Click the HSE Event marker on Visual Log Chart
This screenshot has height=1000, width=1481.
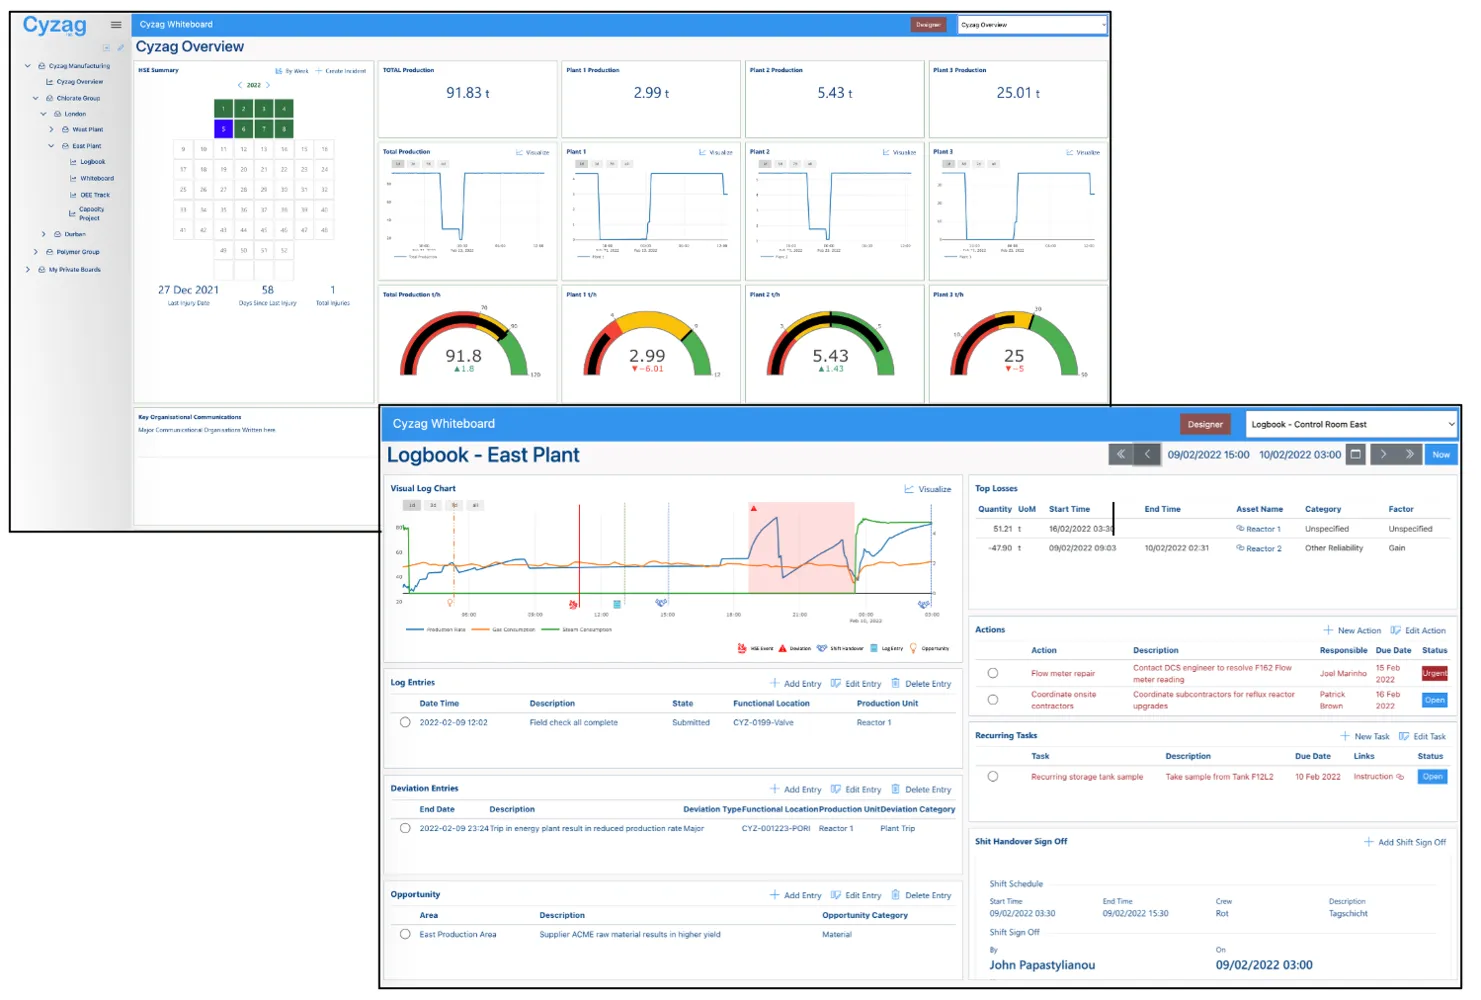coord(574,604)
